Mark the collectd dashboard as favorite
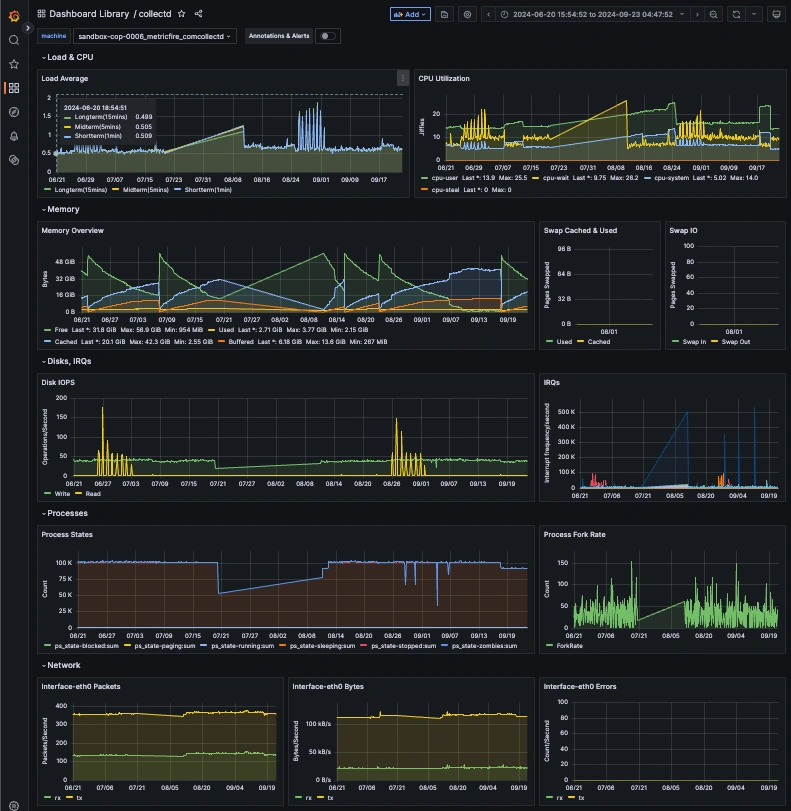The height and width of the screenshot is (811, 791). click(182, 14)
